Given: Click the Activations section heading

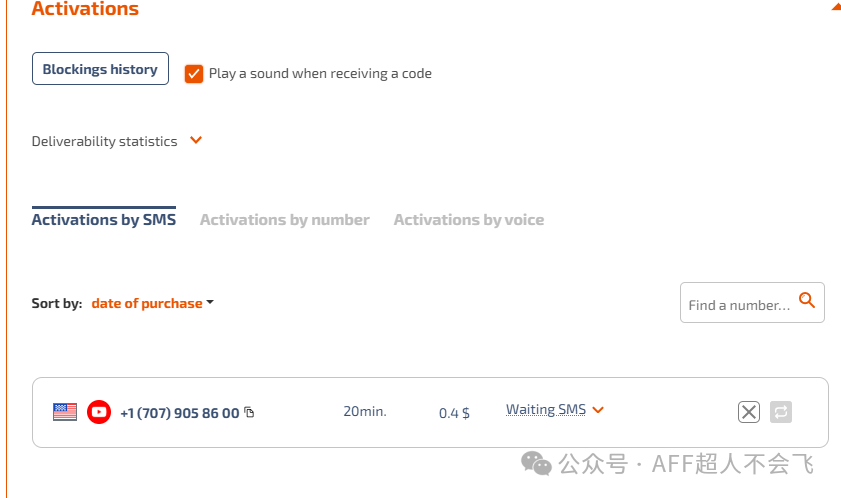Looking at the screenshot, I should pyautogui.click(x=85, y=9).
